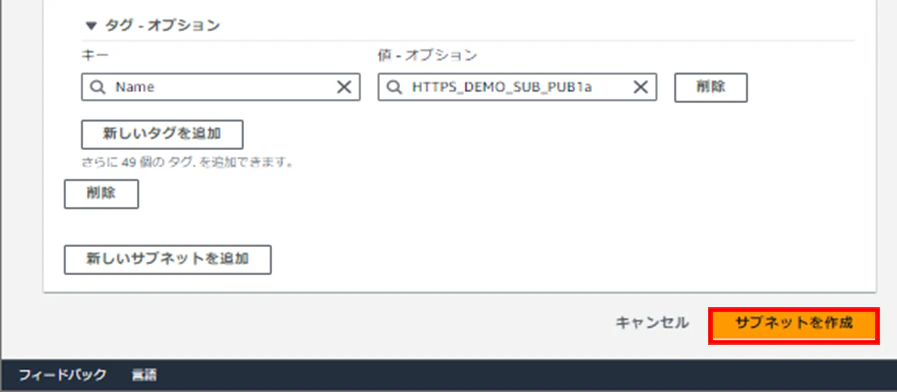Click 新しいサブネットを追加 button

[x=168, y=260]
